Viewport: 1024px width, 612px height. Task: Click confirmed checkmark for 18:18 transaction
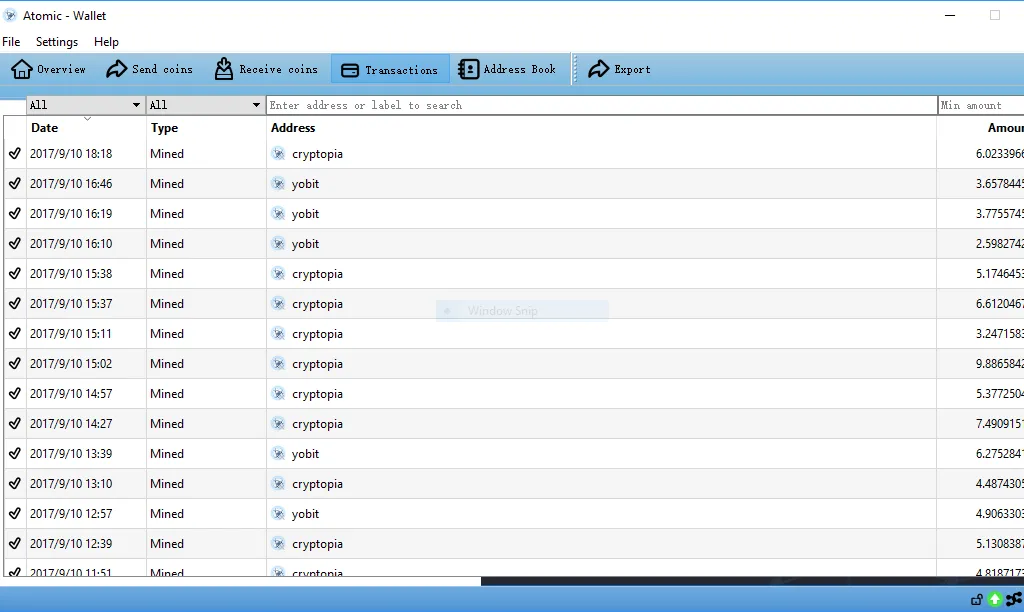[x=14, y=153]
